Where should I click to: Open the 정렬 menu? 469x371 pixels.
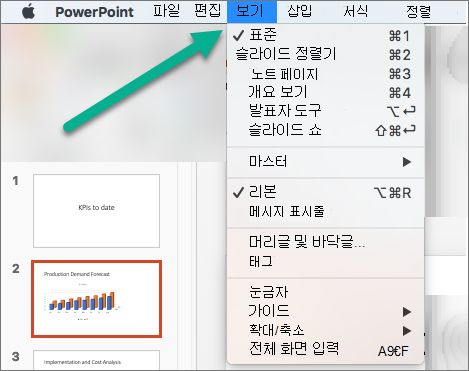point(418,11)
